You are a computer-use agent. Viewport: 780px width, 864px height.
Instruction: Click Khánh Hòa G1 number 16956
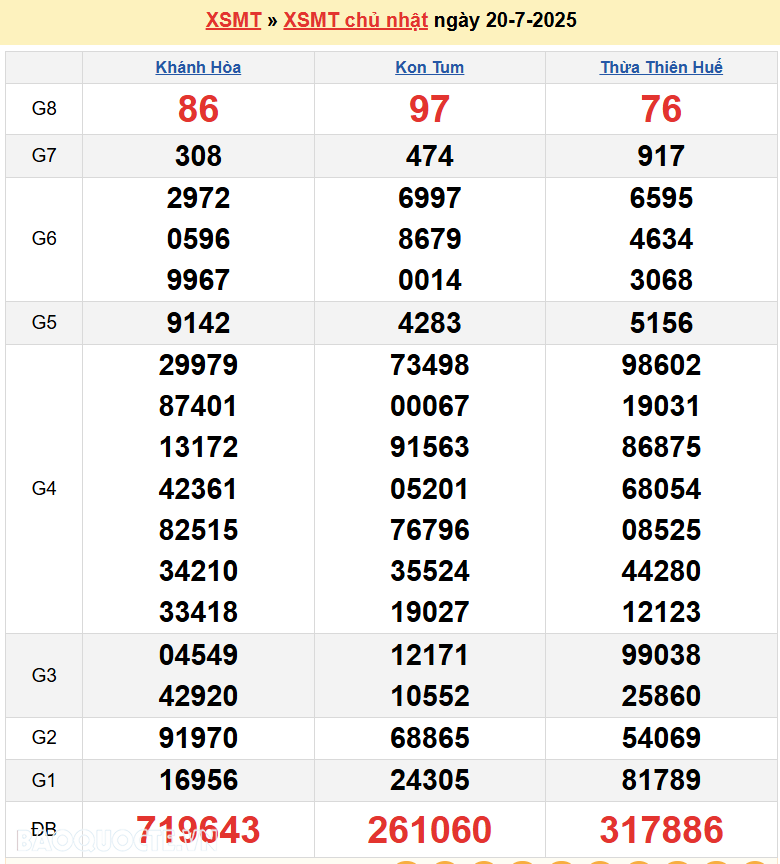point(198,779)
